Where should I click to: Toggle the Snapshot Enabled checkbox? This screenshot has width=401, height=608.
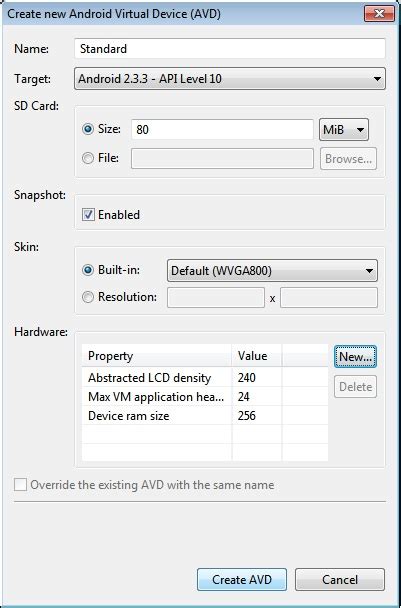(x=88, y=214)
